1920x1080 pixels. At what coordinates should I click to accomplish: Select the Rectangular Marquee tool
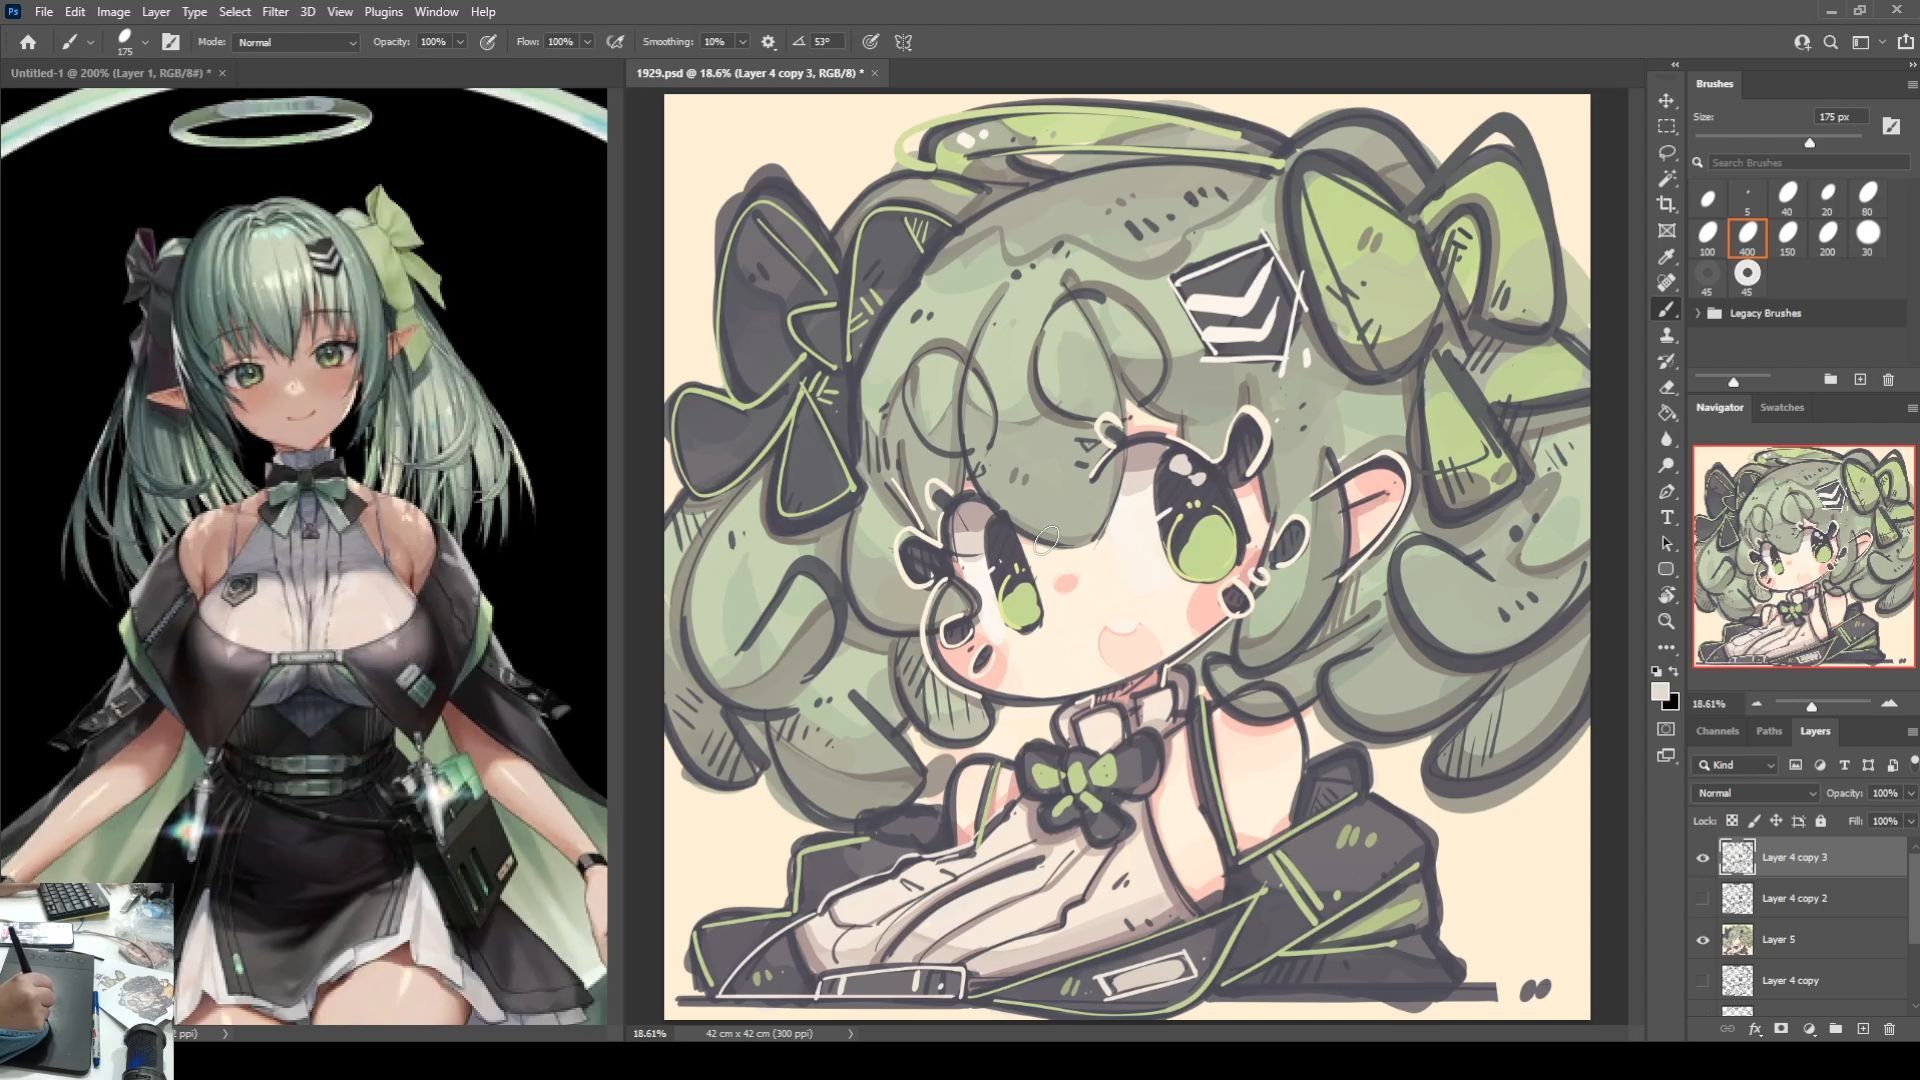pos(1666,127)
